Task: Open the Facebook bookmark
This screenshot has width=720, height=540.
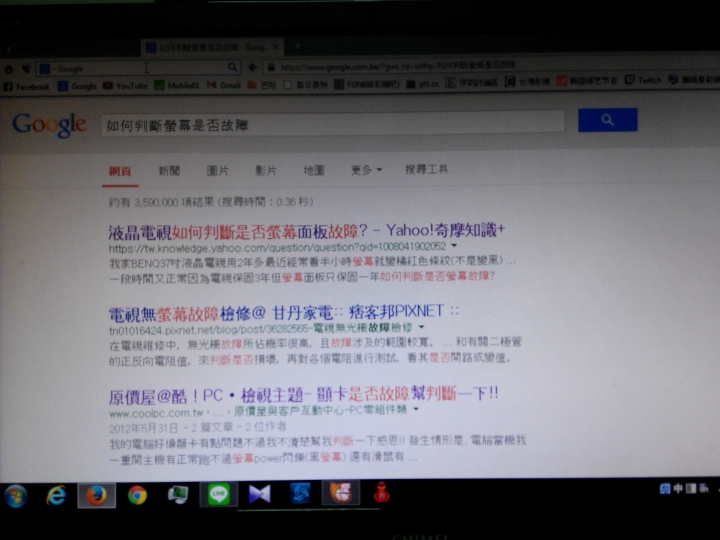Action: 26,87
